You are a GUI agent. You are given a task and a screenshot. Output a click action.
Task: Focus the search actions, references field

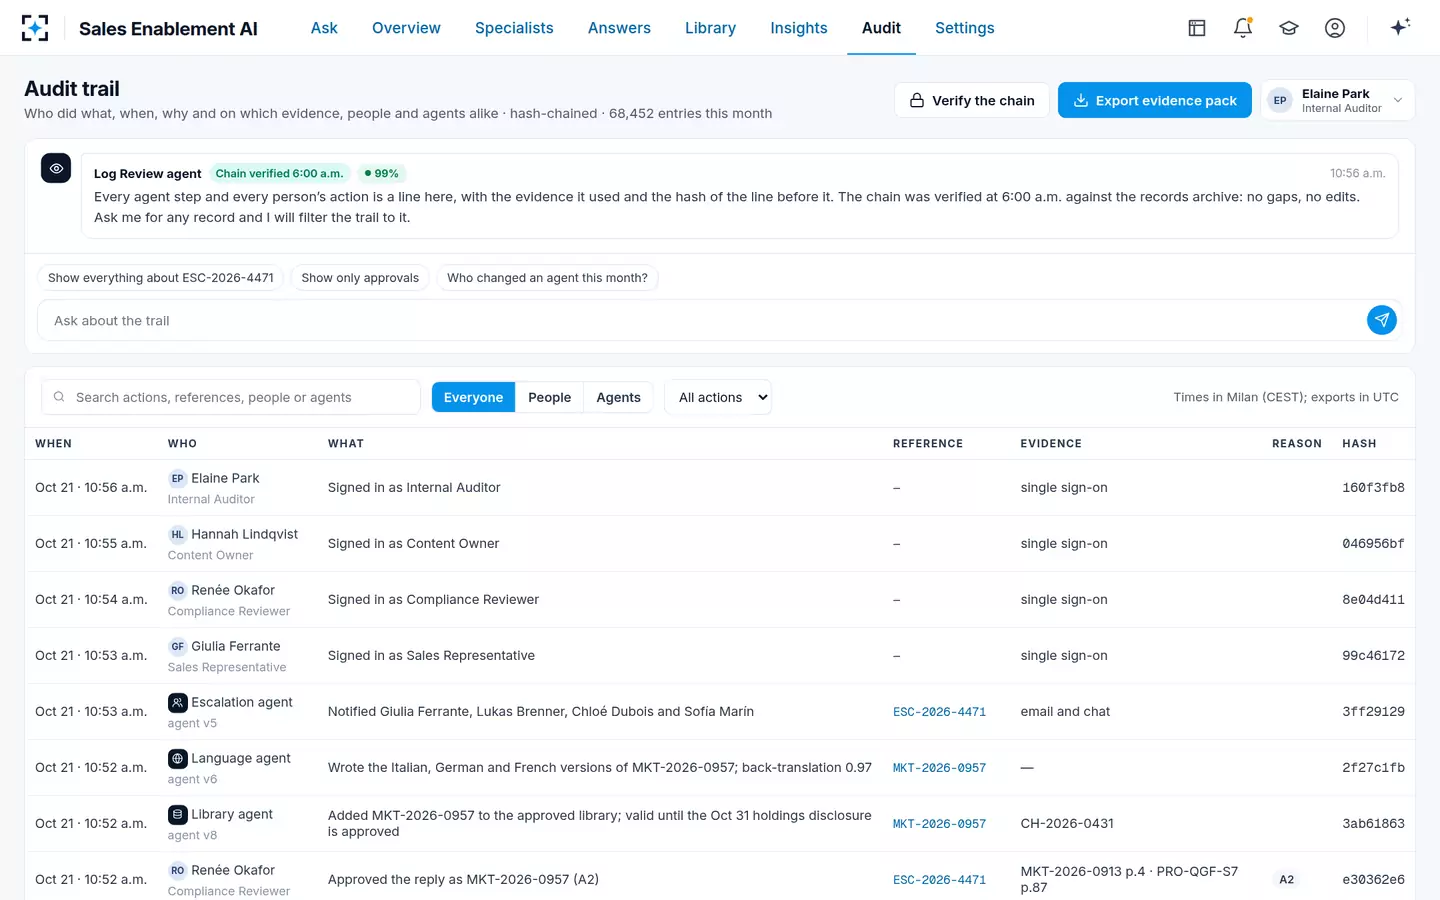[x=231, y=397]
